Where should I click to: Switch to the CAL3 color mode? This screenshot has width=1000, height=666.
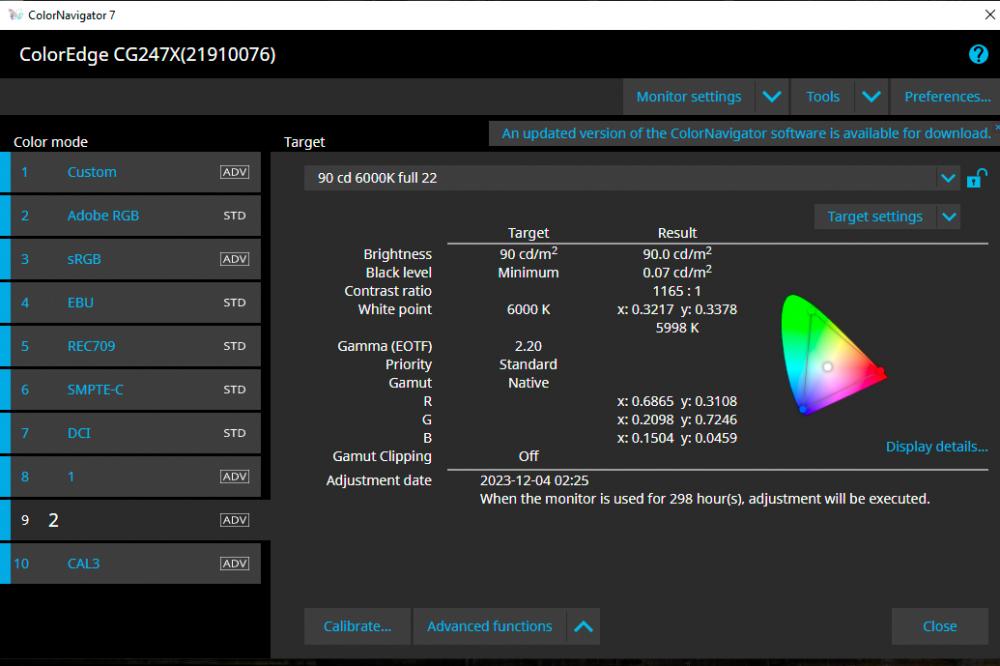131,563
